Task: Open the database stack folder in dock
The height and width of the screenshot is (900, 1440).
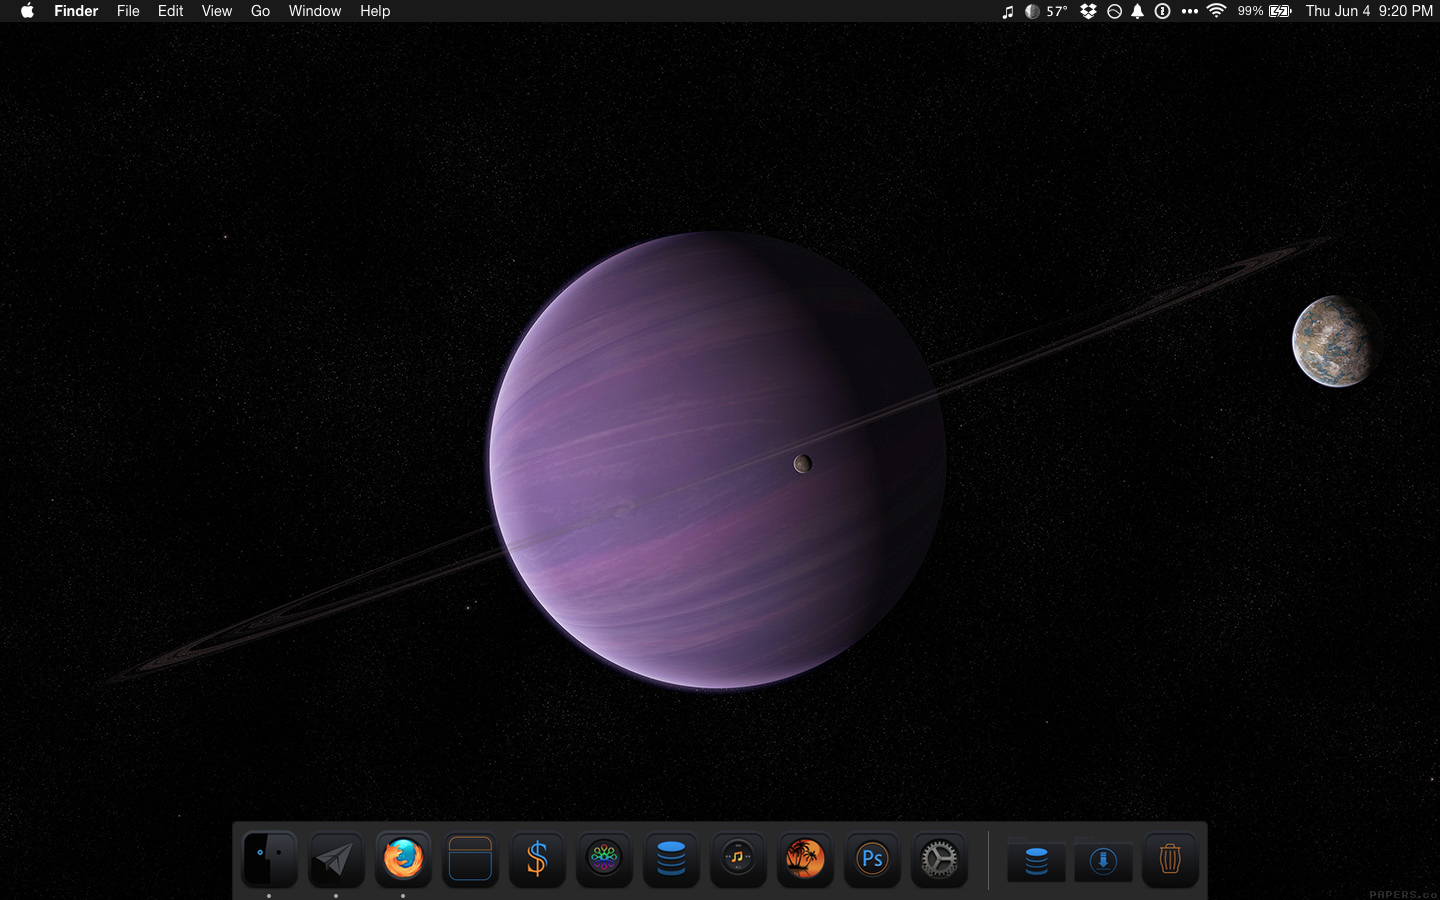Action: [1036, 860]
